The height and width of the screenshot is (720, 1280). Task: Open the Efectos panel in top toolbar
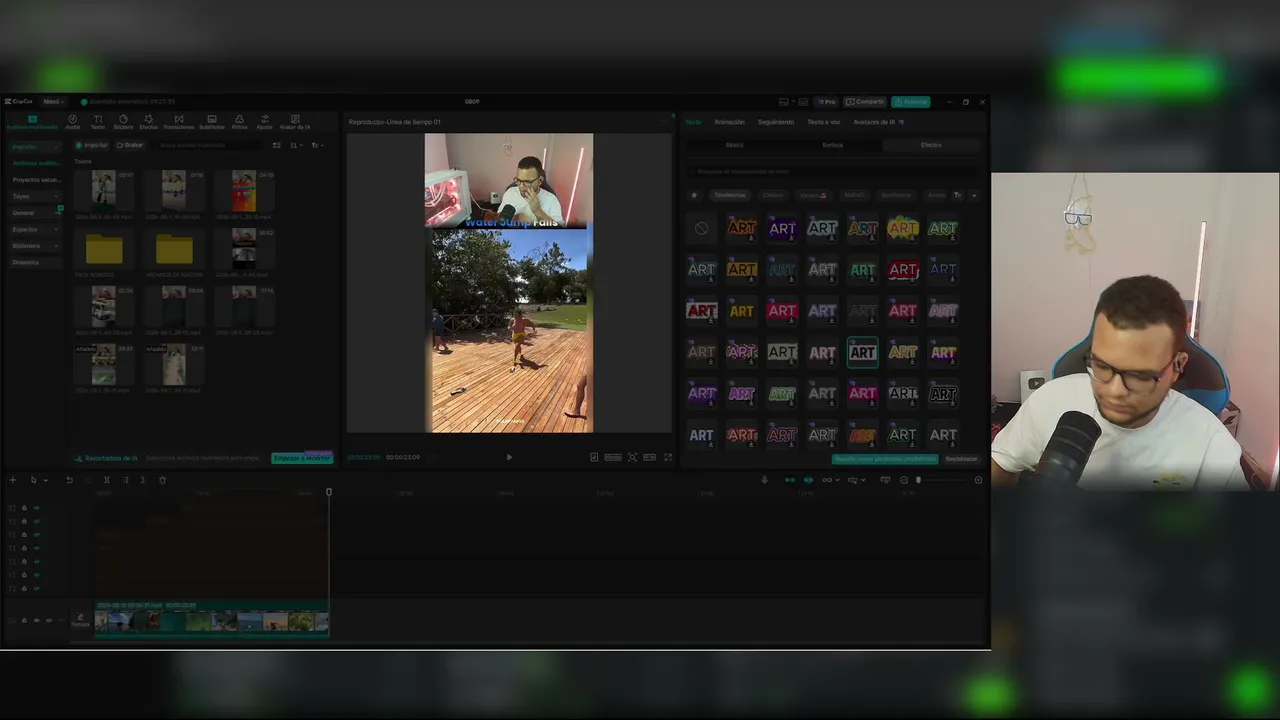(x=148, y=122)
